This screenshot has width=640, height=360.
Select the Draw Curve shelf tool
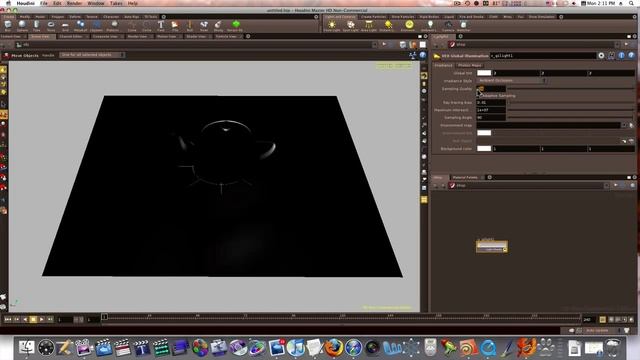132,26
